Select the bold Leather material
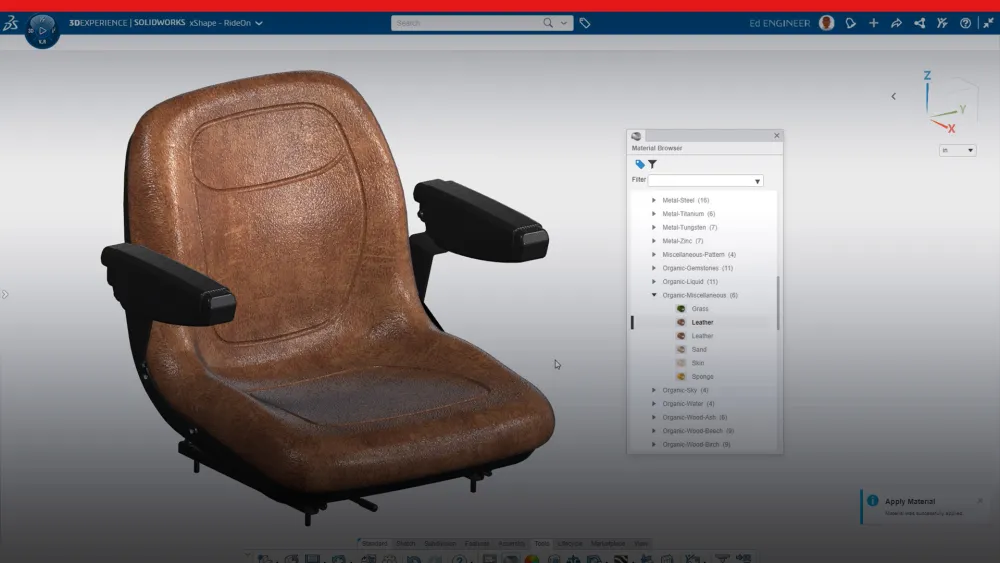 point(702,323)
